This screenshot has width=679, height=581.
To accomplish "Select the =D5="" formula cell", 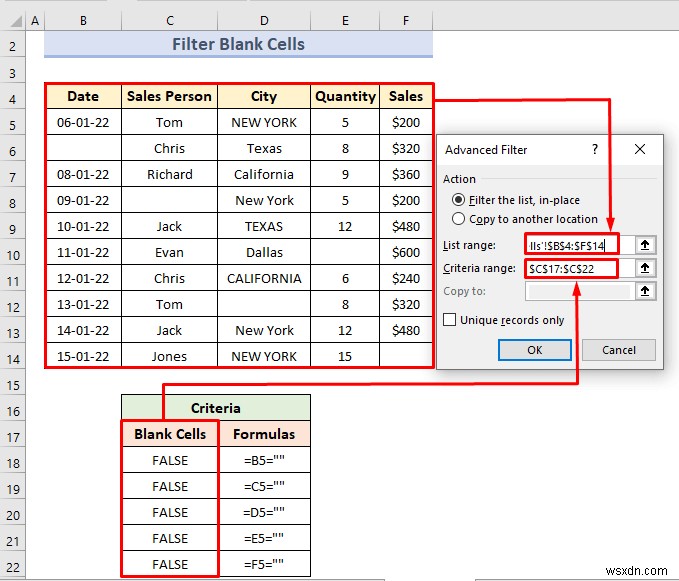I will point(264,512).
